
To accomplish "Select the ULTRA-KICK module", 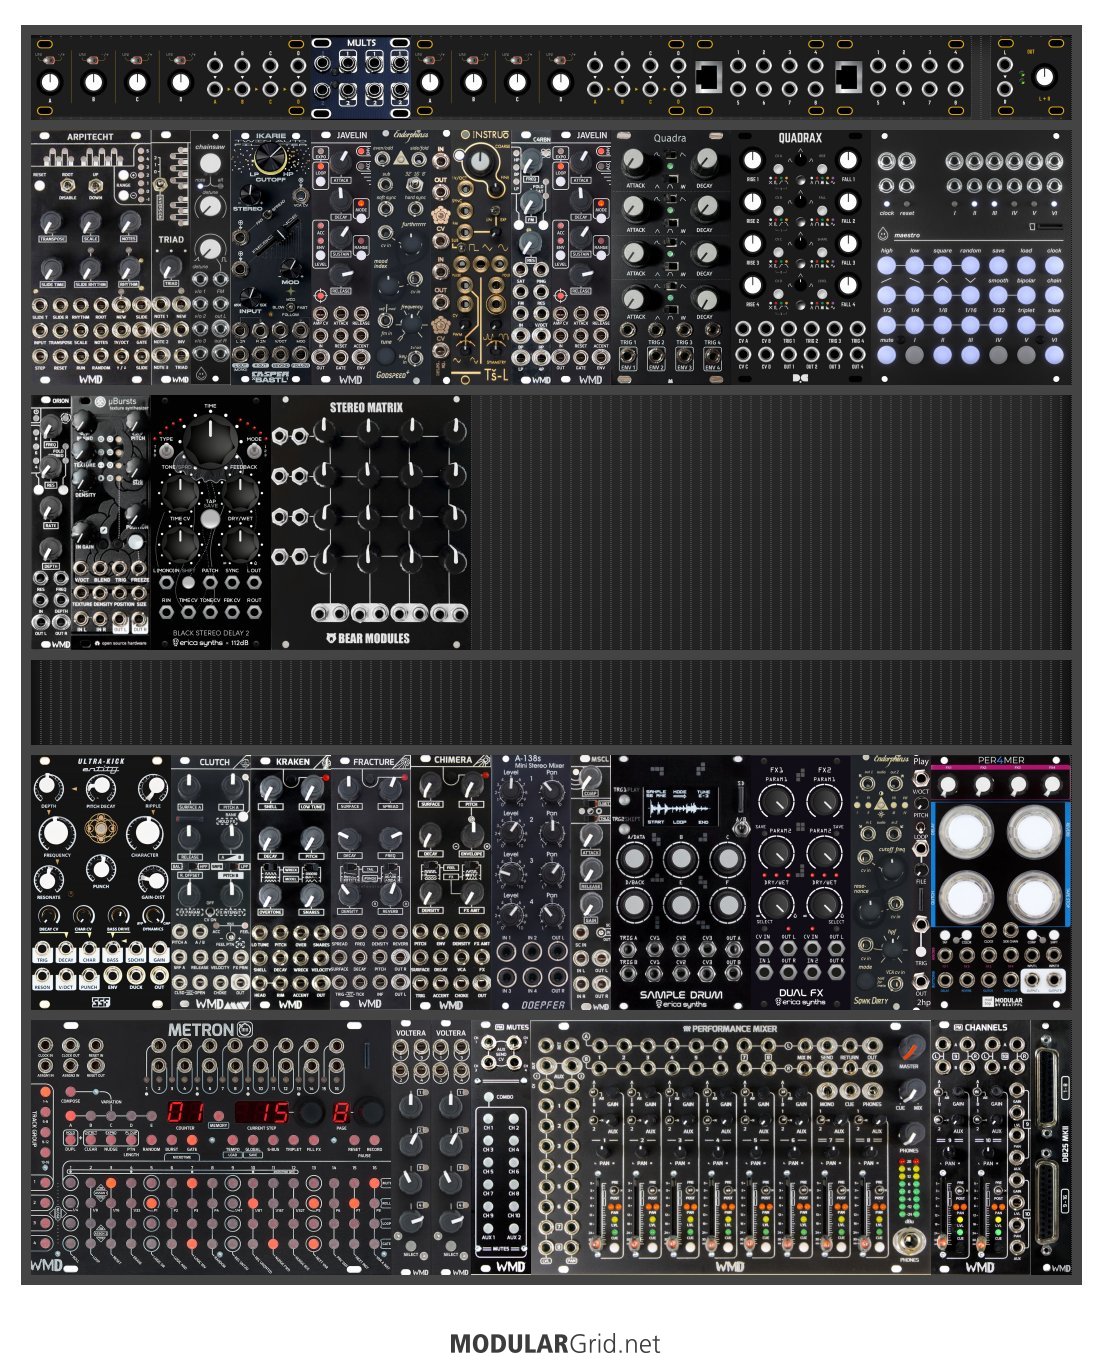I will 100,882.
